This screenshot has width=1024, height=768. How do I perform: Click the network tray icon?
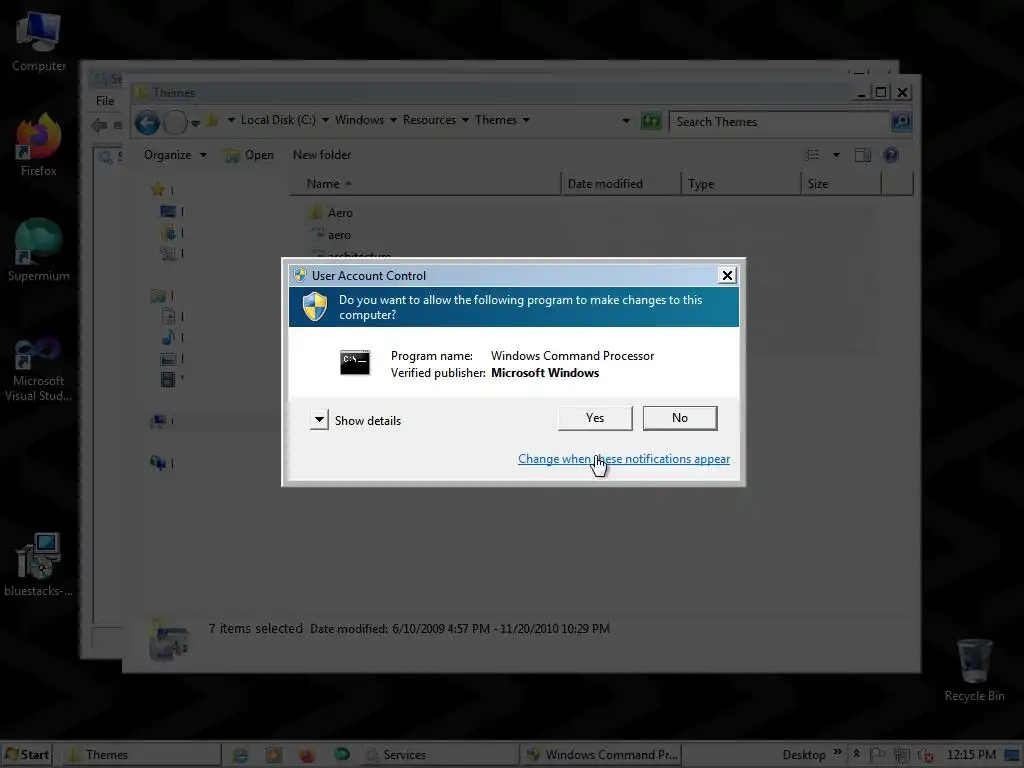[x=902, y=755]
